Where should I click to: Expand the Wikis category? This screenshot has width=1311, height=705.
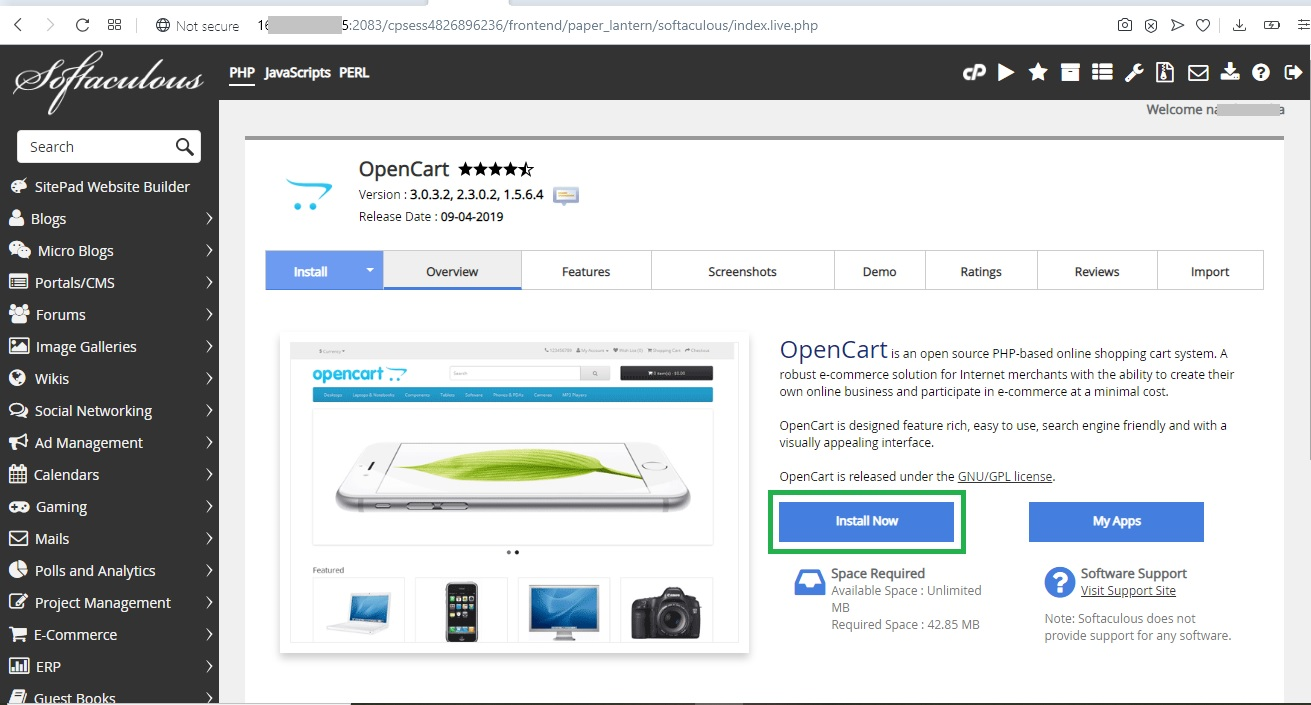(x=209, y=378)
